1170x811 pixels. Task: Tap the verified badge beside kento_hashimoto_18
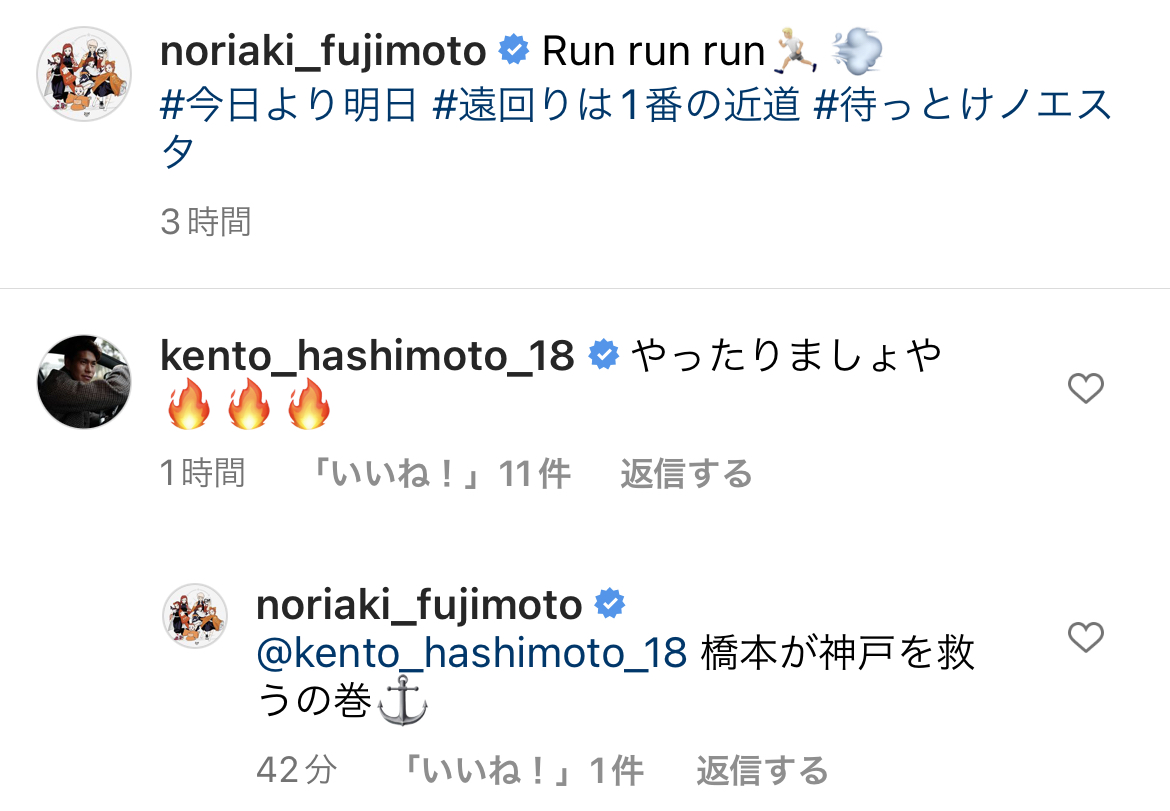[603, 356]
